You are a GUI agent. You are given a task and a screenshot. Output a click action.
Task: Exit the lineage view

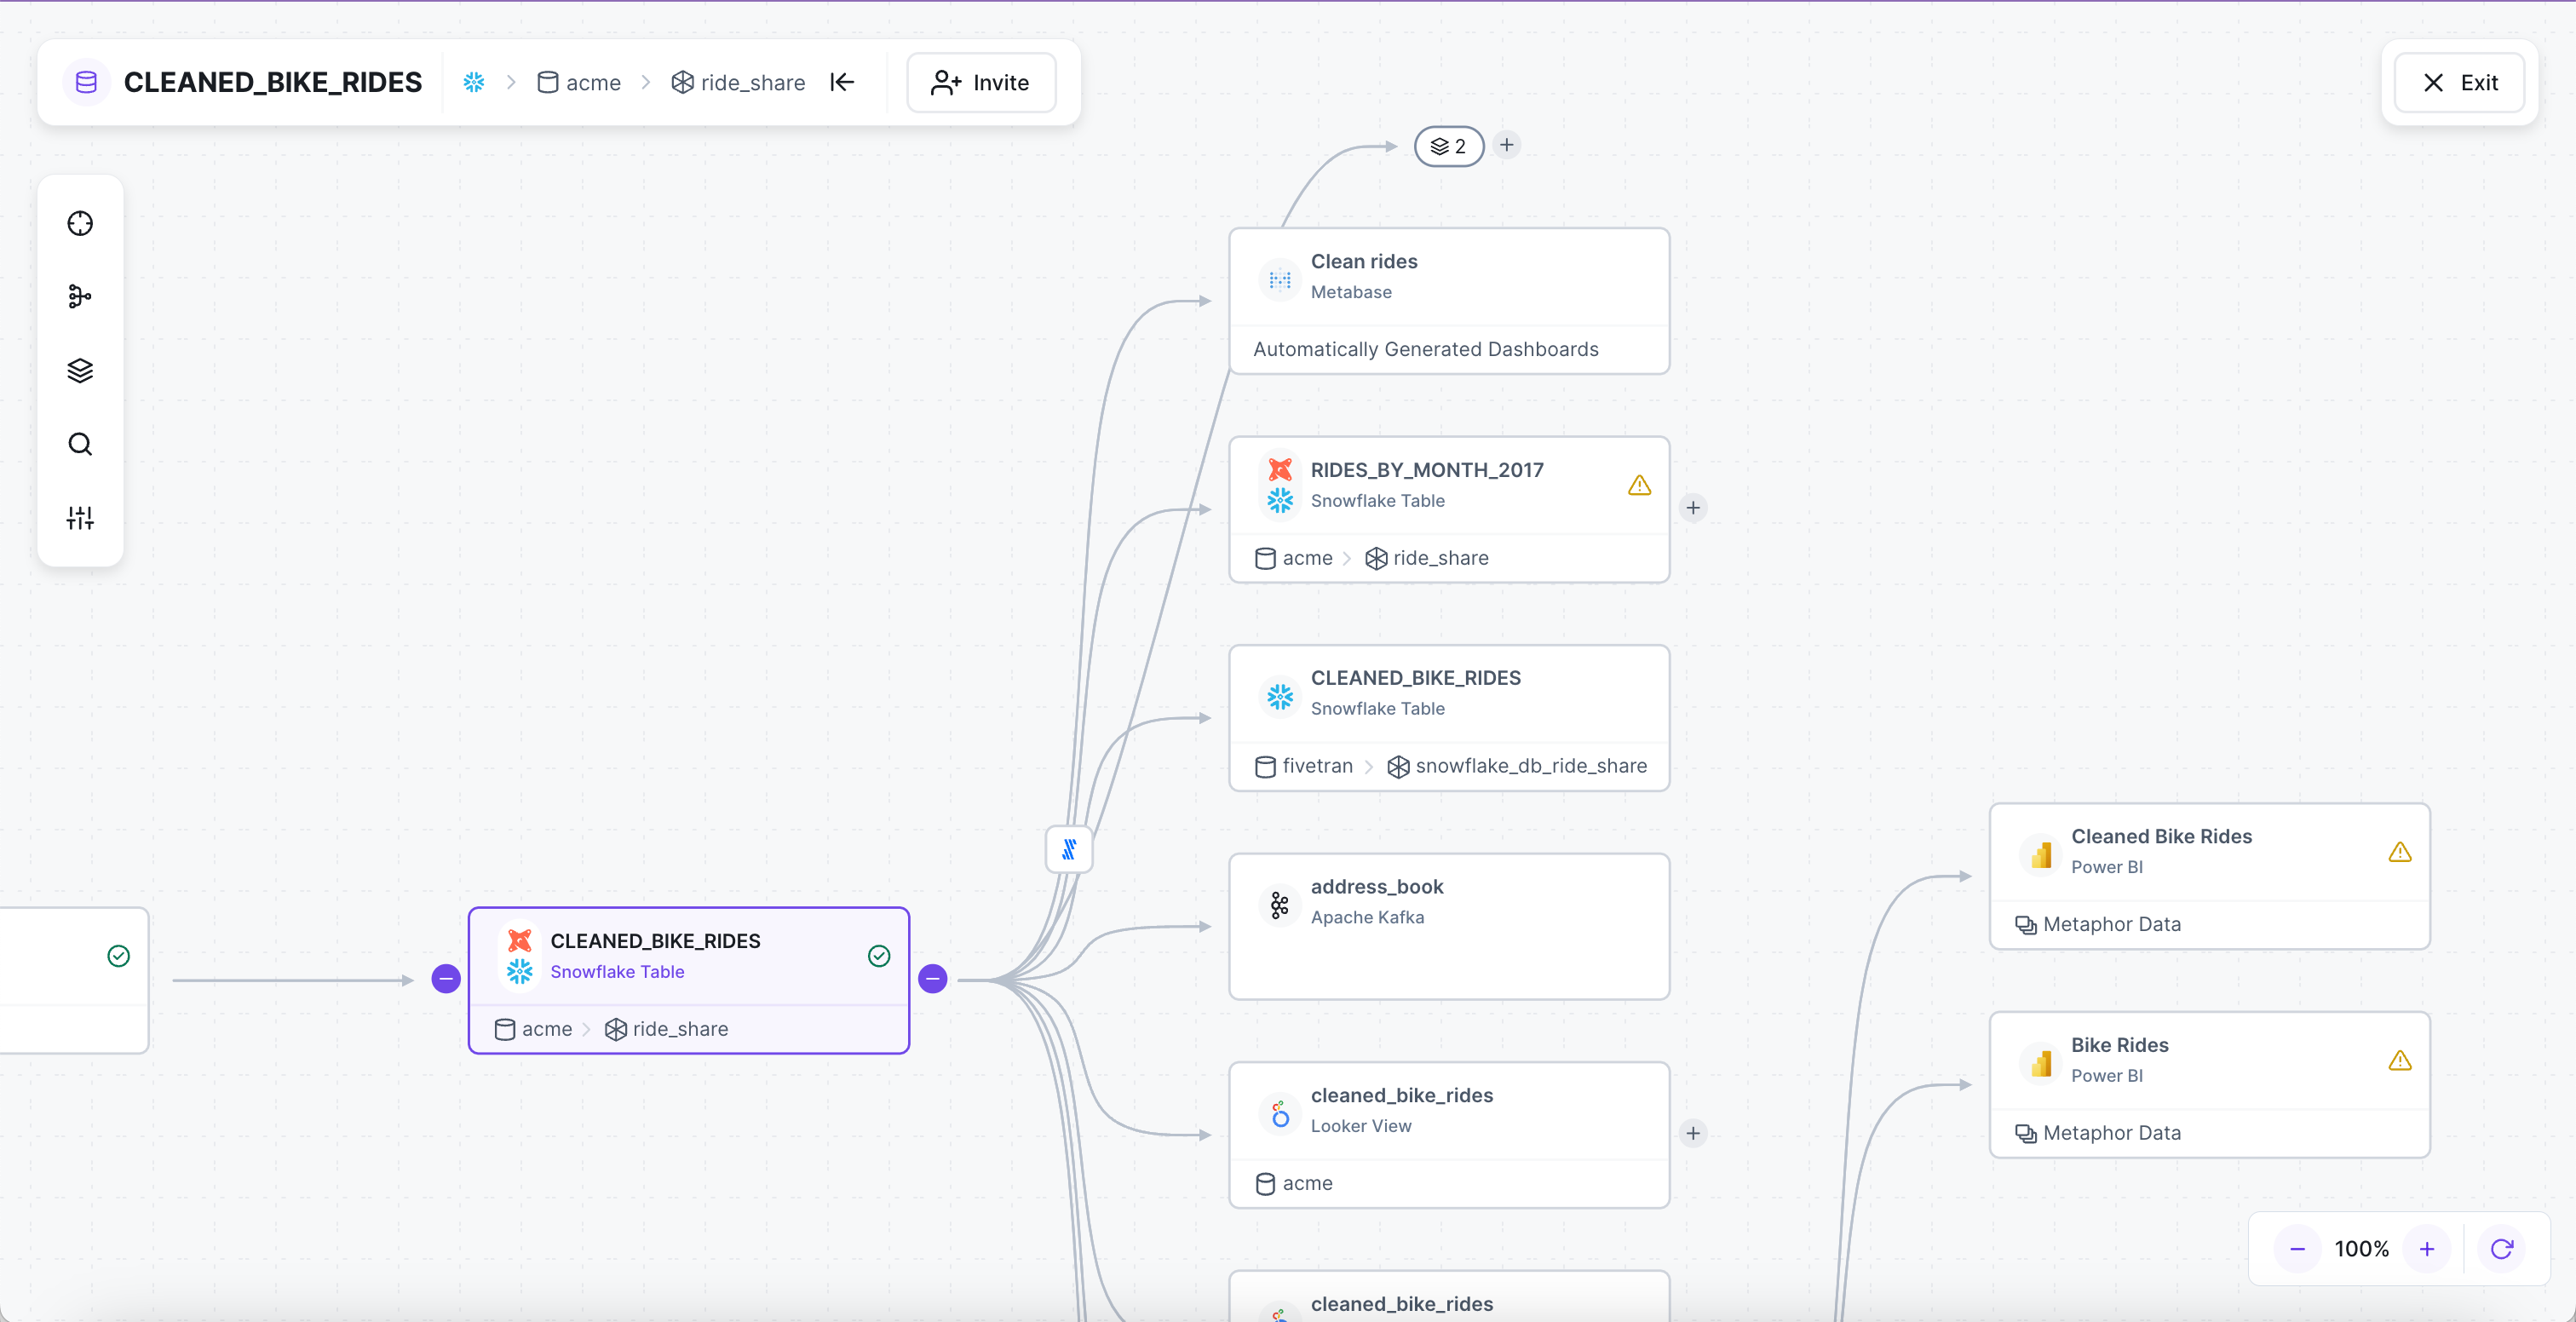[x=2459, y=82]
